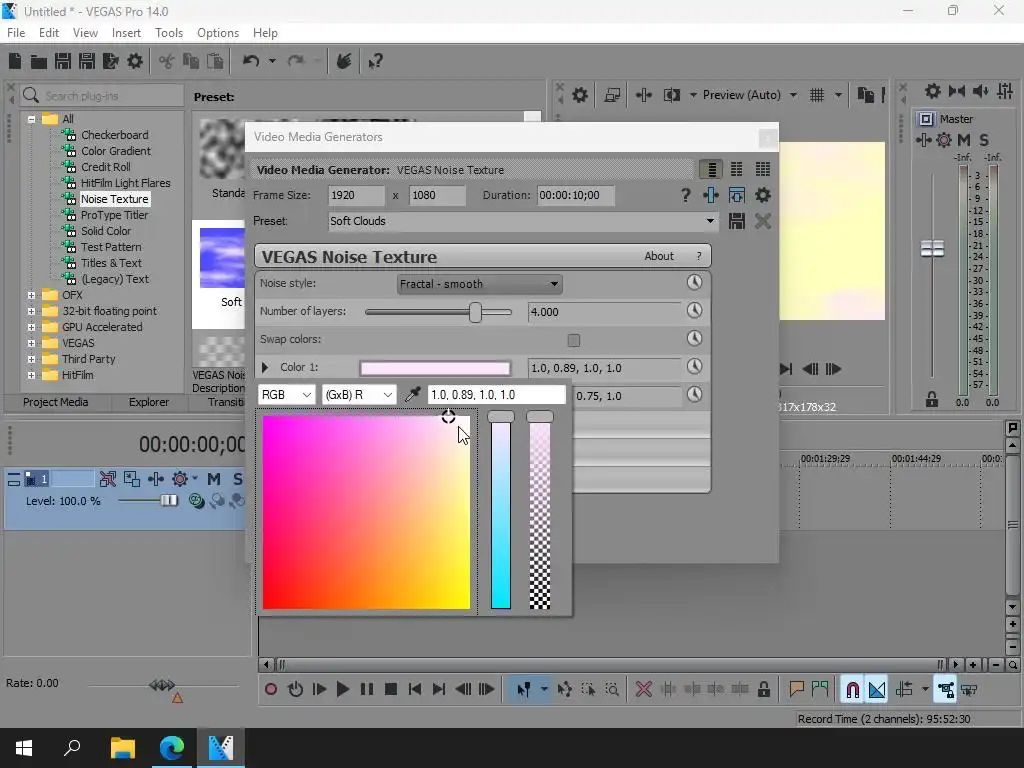Click the Cut scissors icon in toolbar

coord(167,61)
